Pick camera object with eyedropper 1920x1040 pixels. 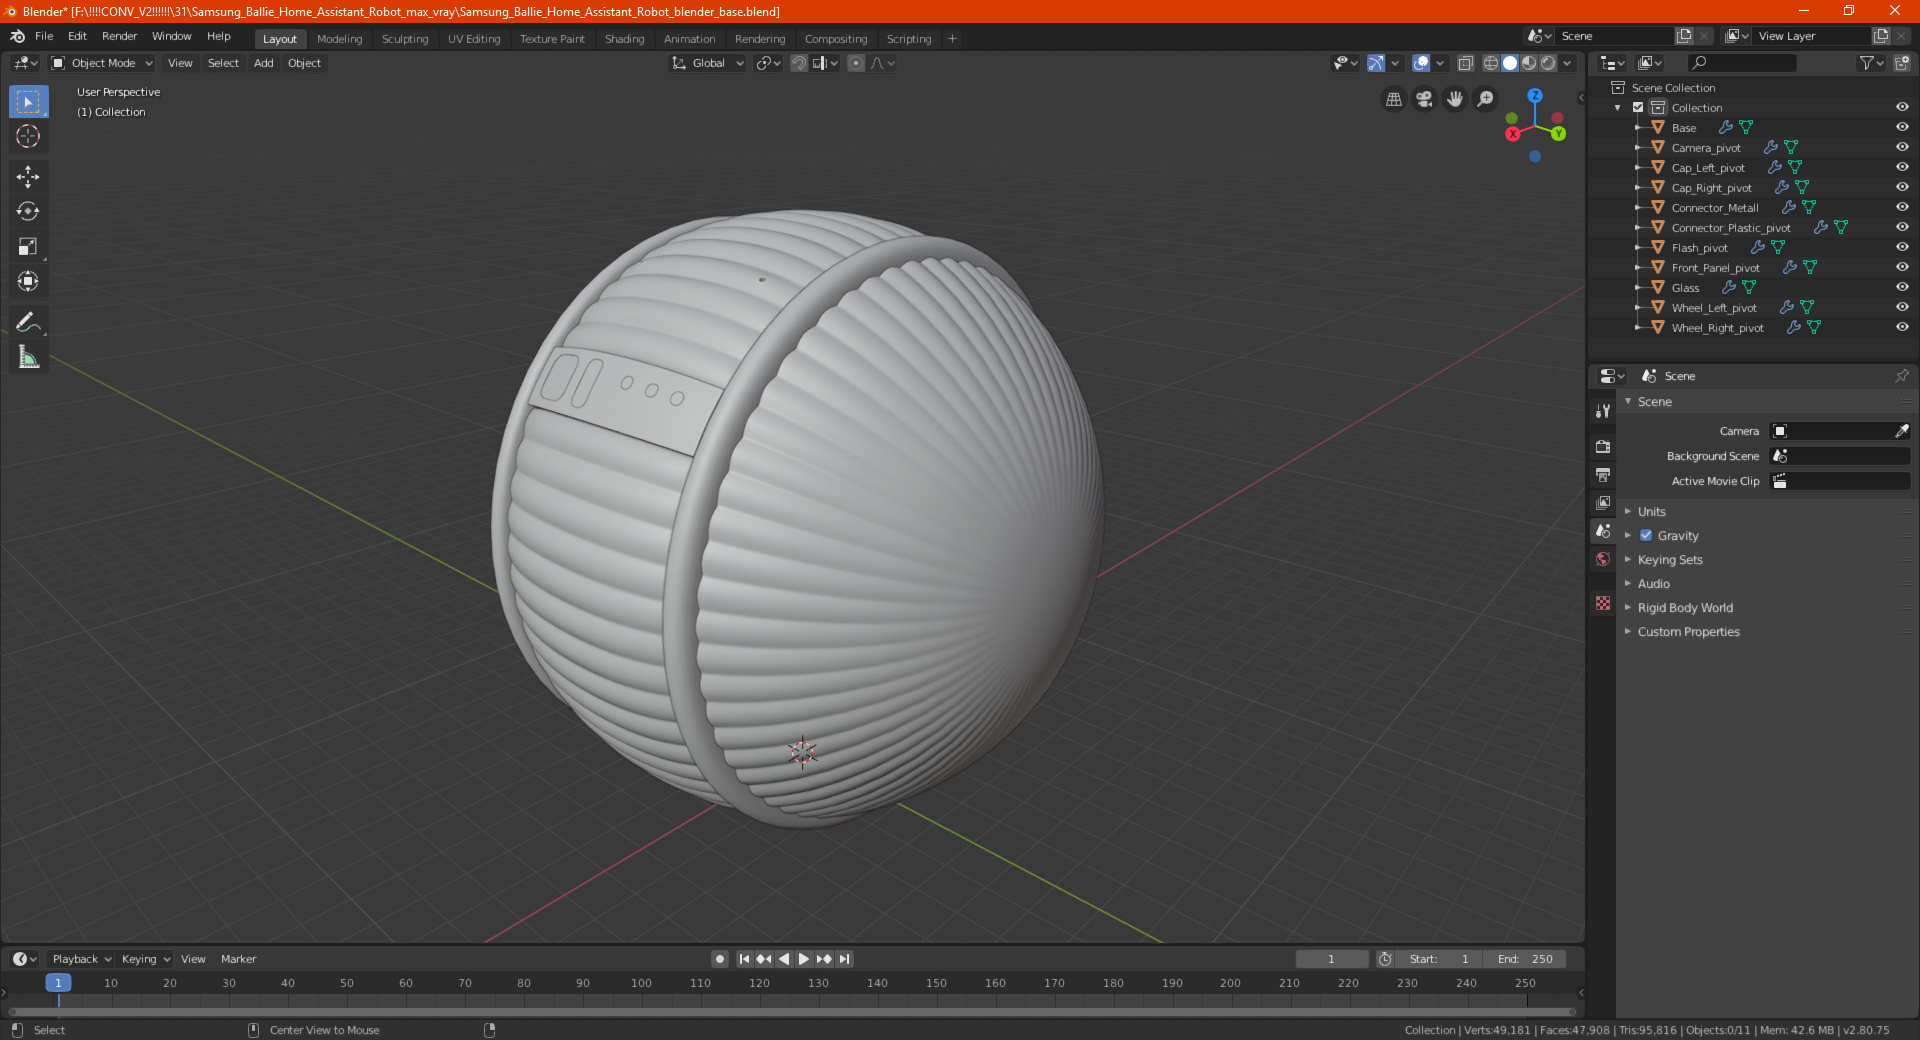[1902, 431]
